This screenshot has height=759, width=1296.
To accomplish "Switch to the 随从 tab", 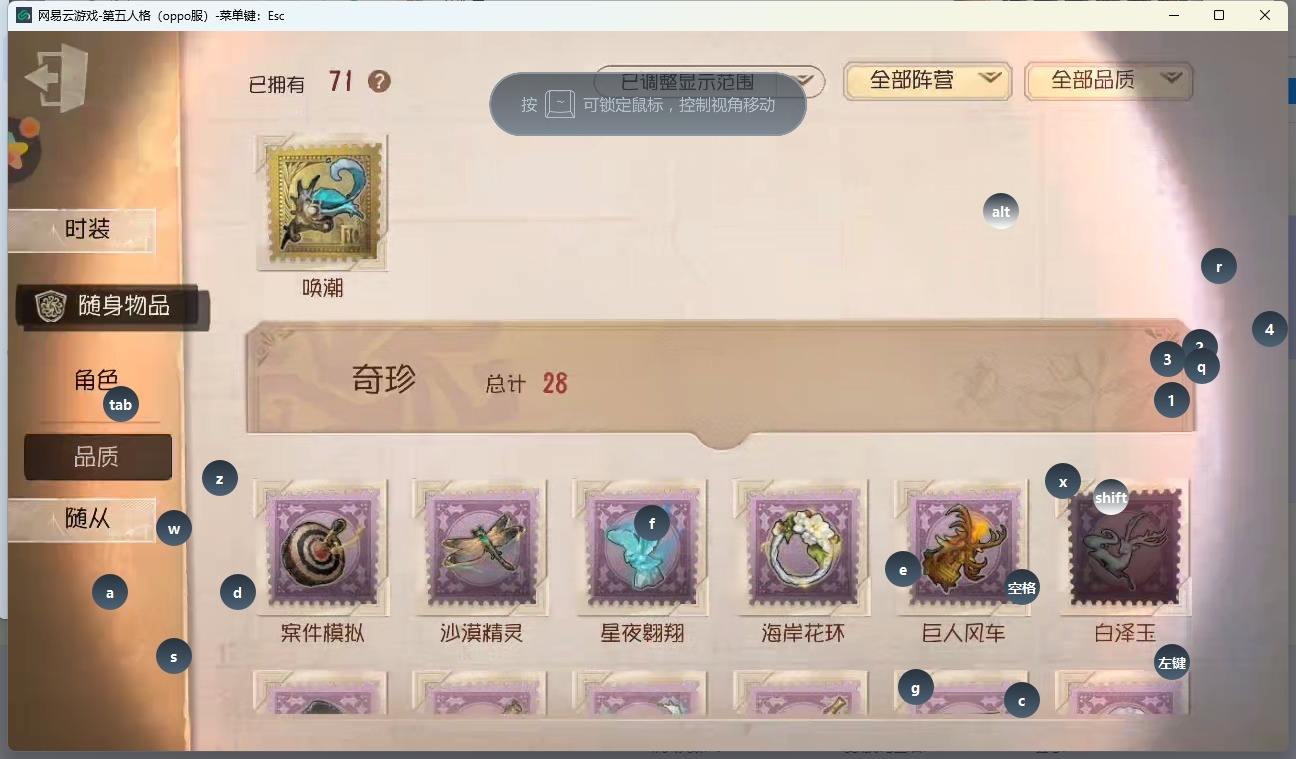I will point(82,520).
